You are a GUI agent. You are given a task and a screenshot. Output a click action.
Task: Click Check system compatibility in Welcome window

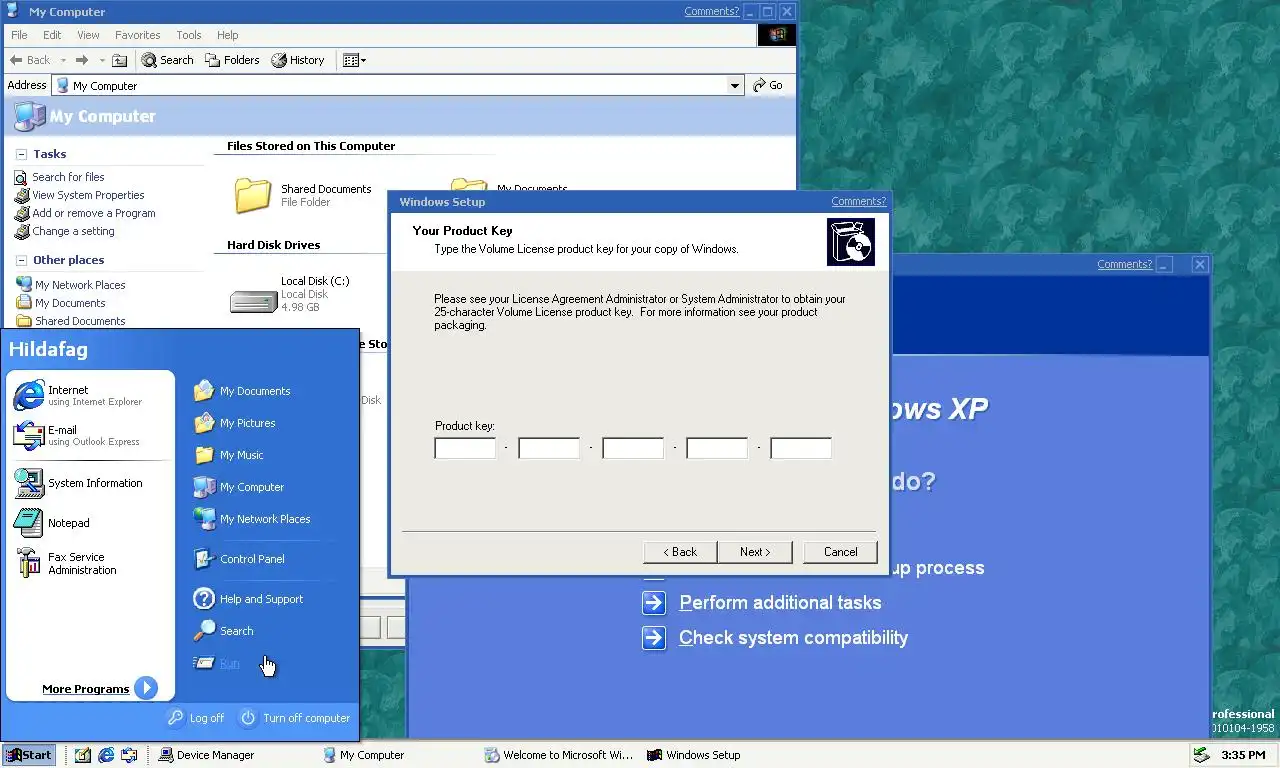pyautogui.click(x=793, y=638)
